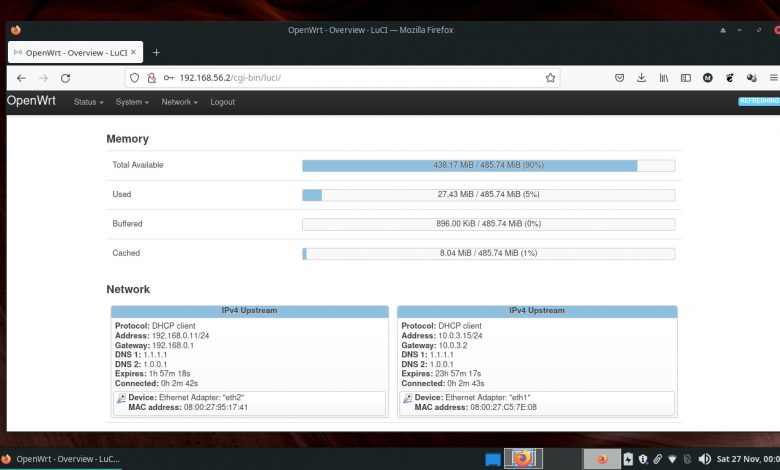Close the OpenWrt Overview tab

pyautogui.click(x=133, y=52)
